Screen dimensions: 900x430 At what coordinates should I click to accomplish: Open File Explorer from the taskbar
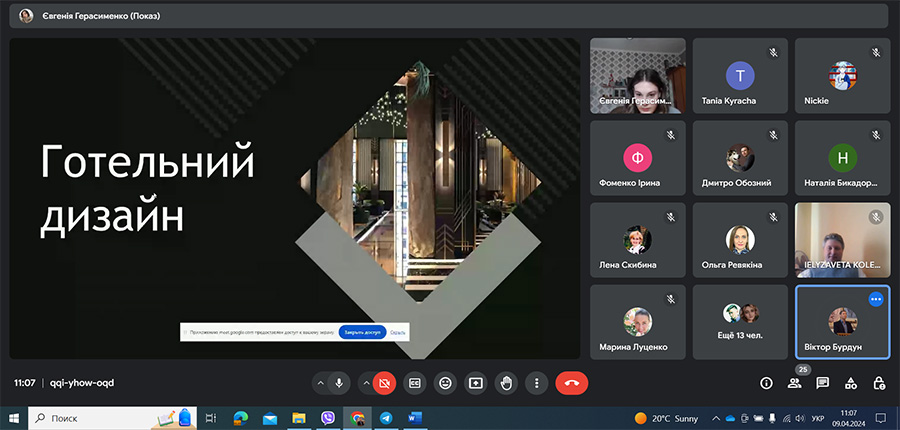click(298, 418)
